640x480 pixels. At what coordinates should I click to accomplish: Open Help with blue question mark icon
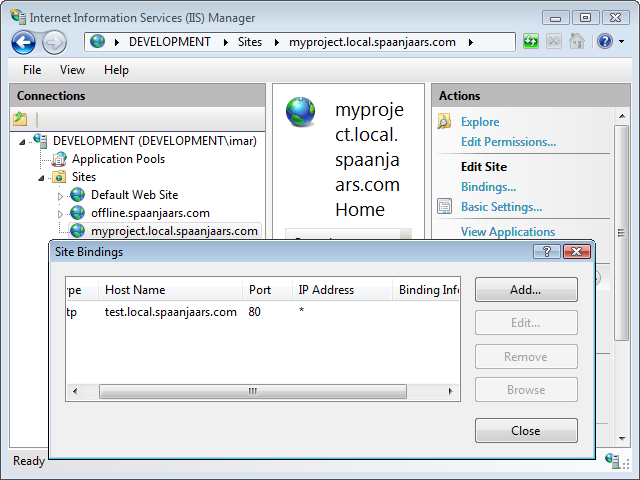(605, 42)
